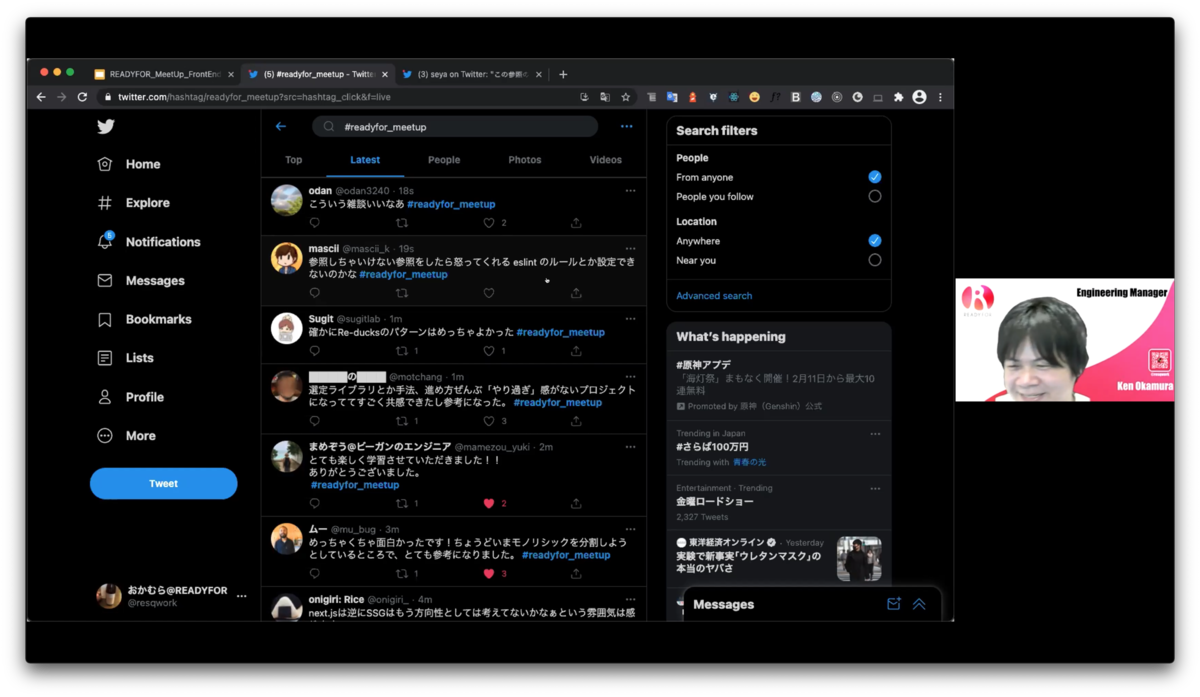Screen dimensions: 1200x697
Task: Open Messages envelope in sidebar
Action: click(105, 281)
